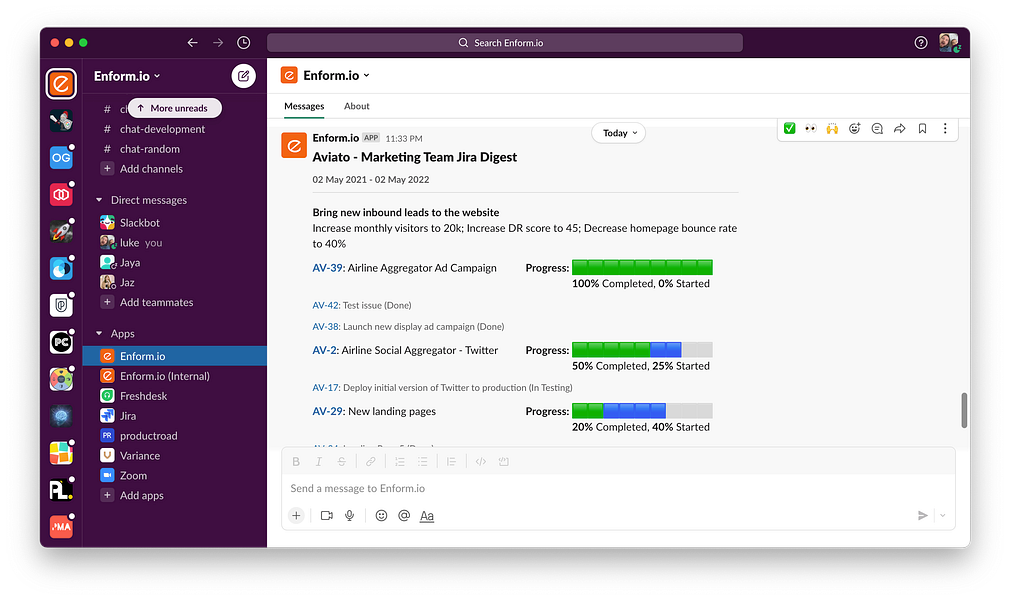1010x600 pixels.
Task: Click Add teammates
Action: tap(156, 302)
